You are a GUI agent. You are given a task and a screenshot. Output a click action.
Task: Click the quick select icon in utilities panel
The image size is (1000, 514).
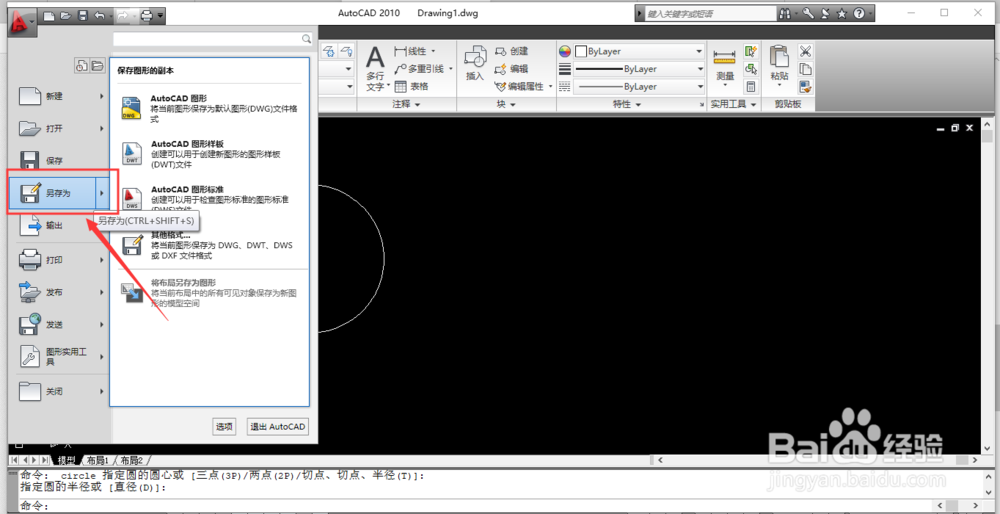[x=751, y=51]
